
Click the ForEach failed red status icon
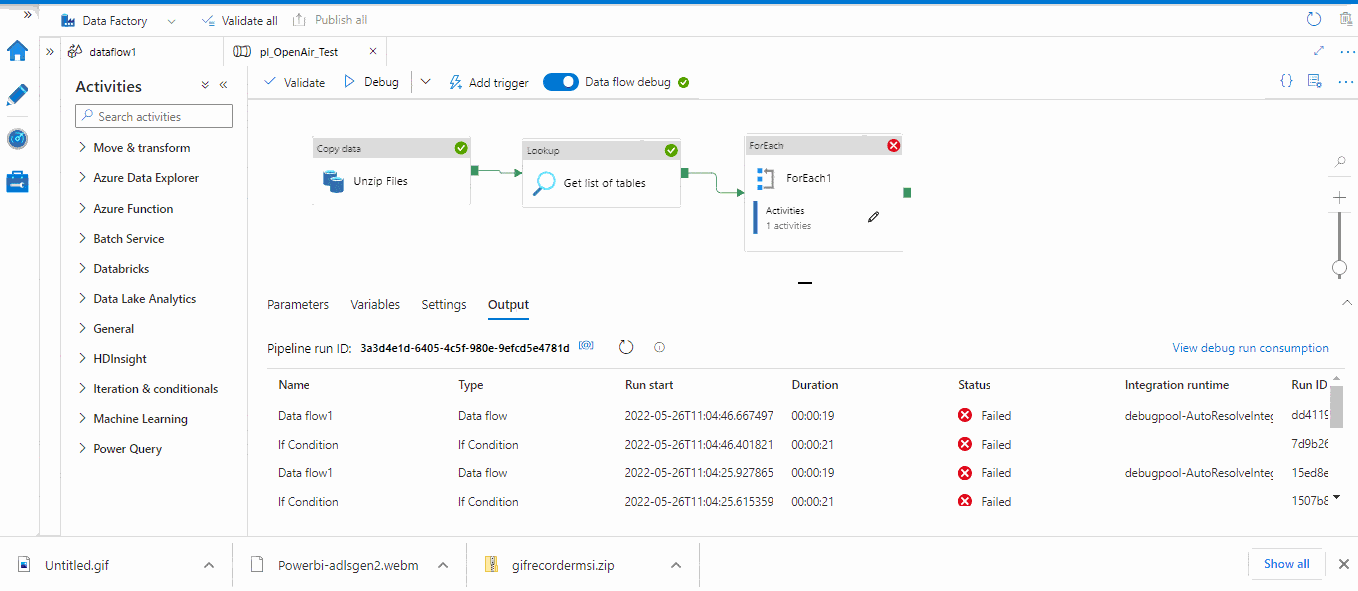pyautogui.click(x=894, y=145)
